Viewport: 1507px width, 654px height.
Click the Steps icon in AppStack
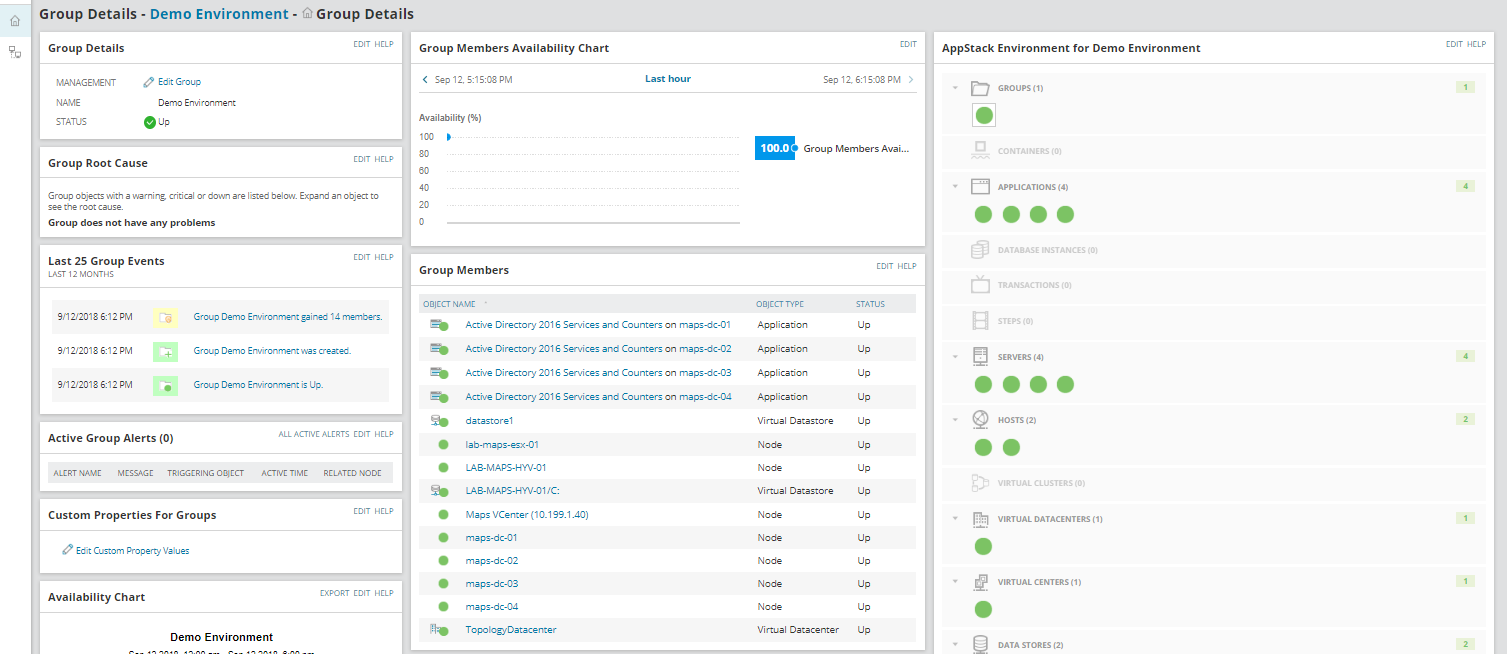[x=980, y=321]
